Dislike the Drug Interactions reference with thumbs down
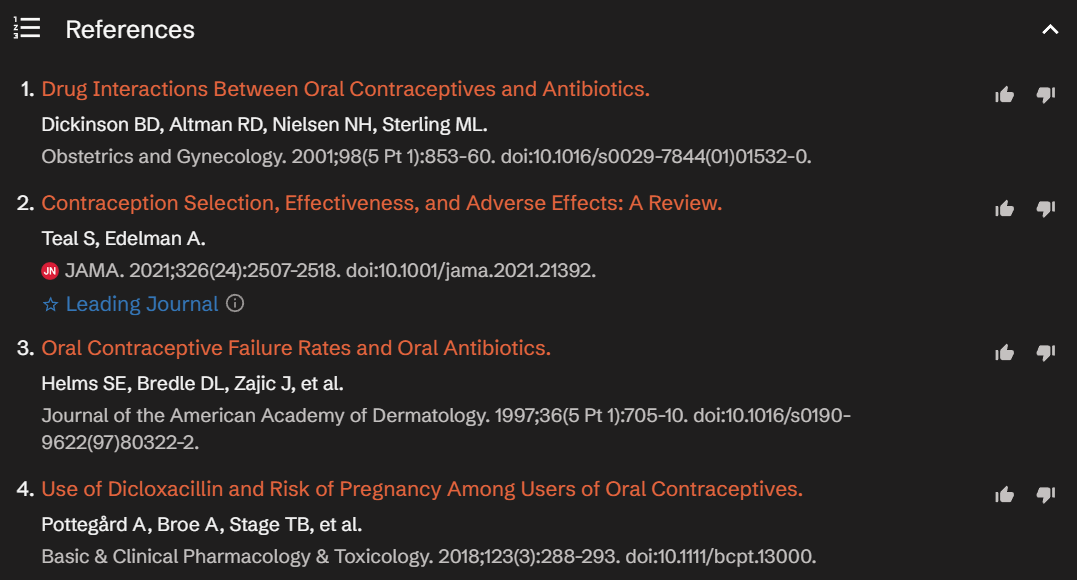 pyautogui.click(x=1046, y=95)
